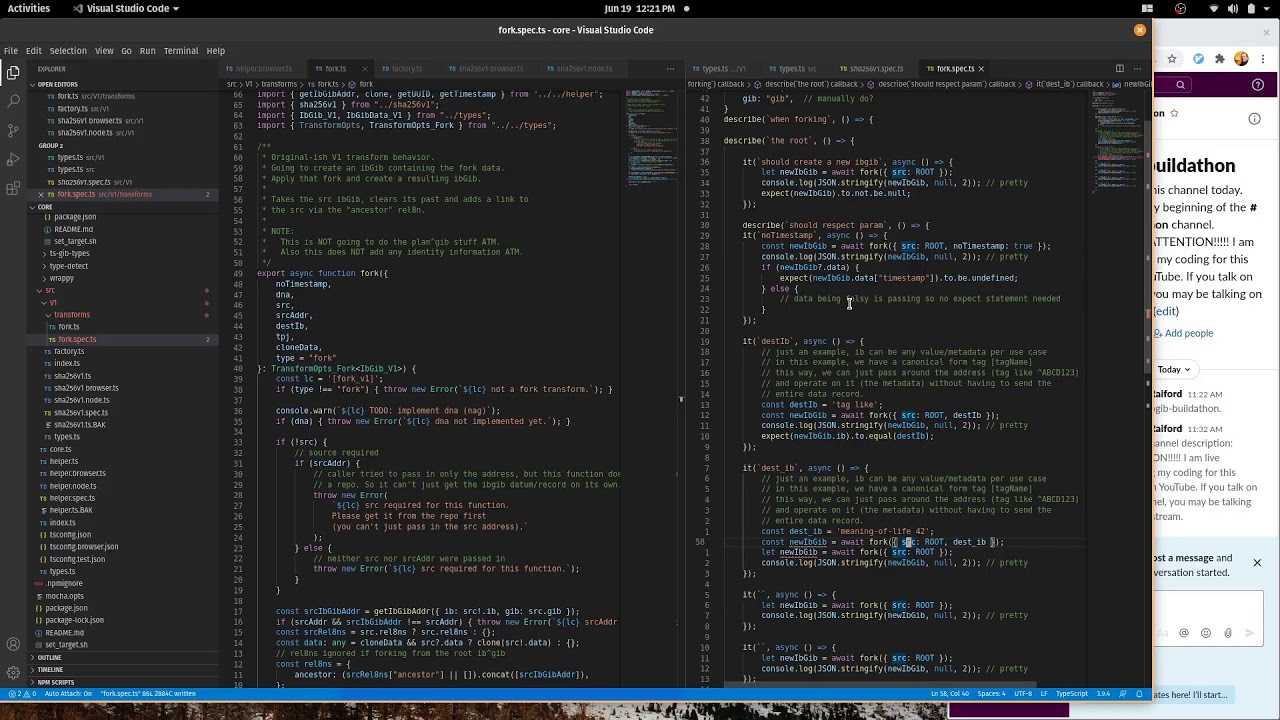Click browser profile avatar
The height and width of the screenshot is (720, 1280).
pos(1242,59)
